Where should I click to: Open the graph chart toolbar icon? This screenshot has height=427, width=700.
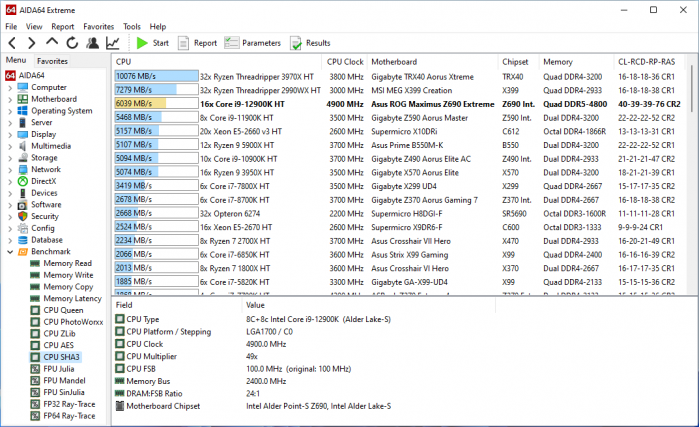(113, 43)
